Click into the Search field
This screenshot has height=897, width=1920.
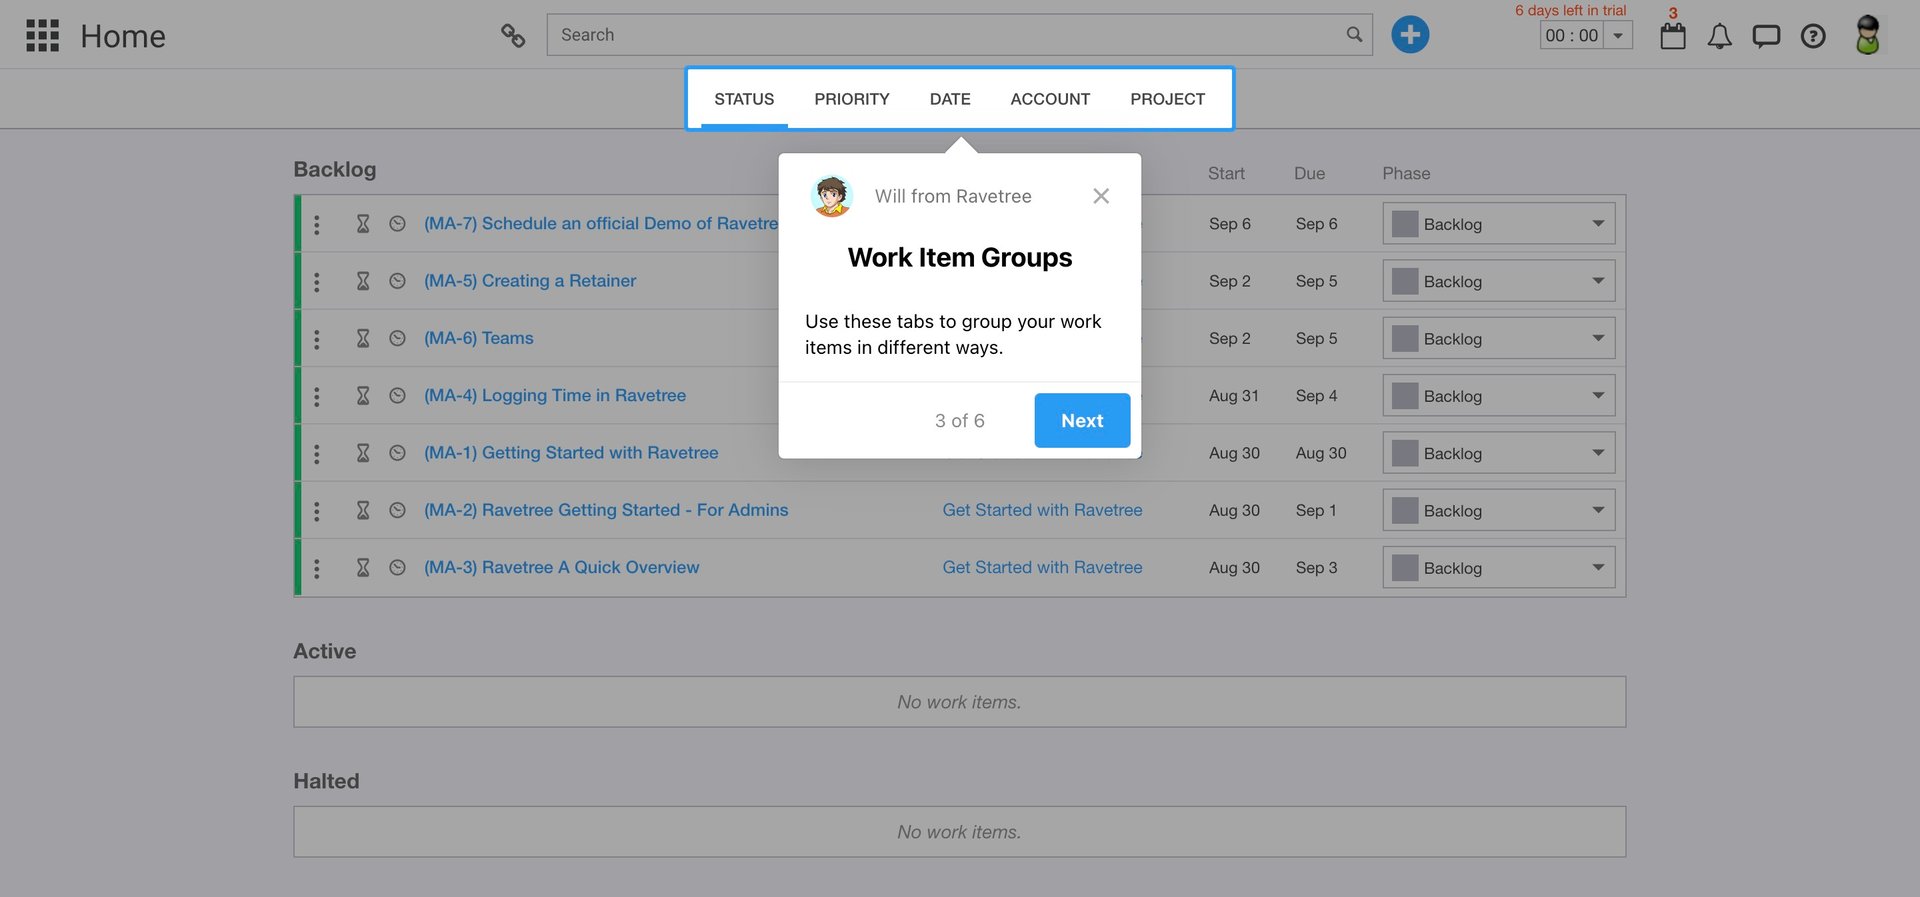click(959, 35)
